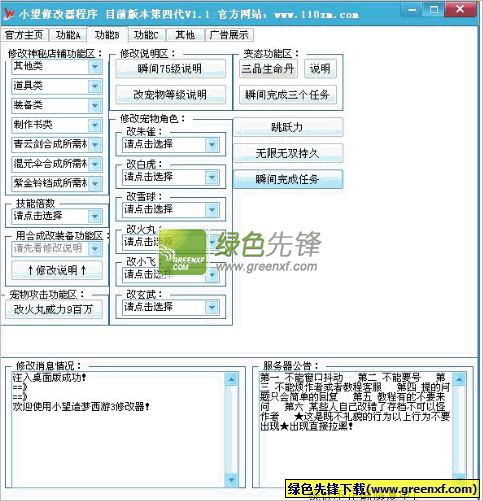Click the red app logo in title bar
The height and width of the screenshot is (501, 483).
point(10,14)
